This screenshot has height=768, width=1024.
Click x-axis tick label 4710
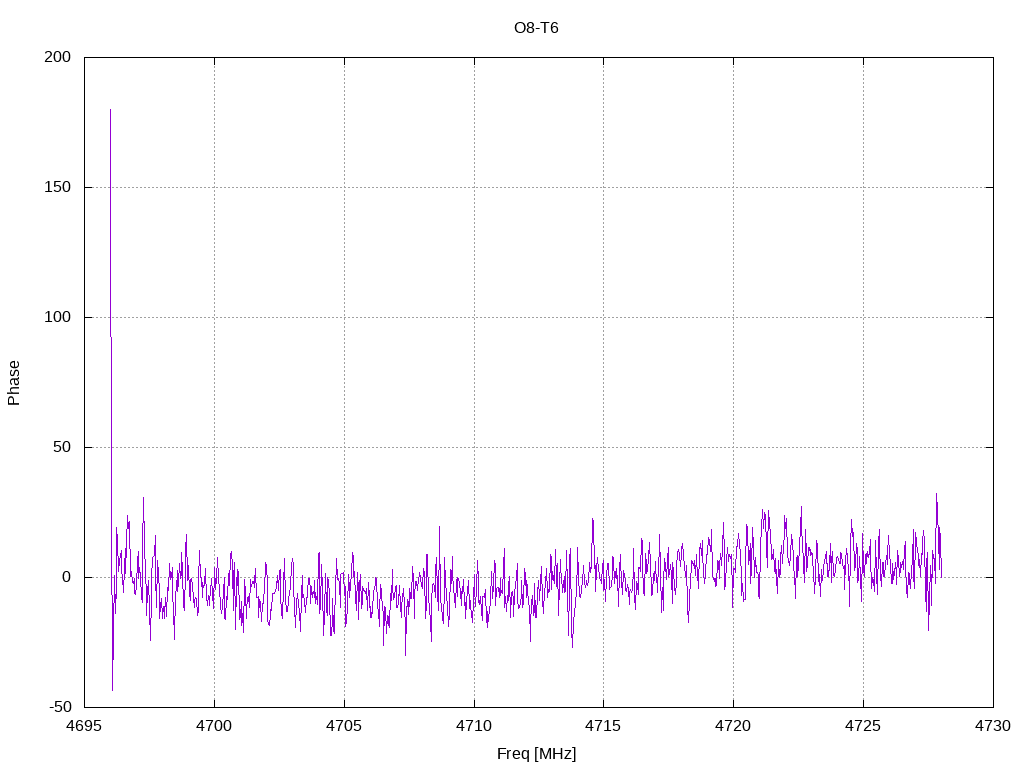tap(474, 726)
